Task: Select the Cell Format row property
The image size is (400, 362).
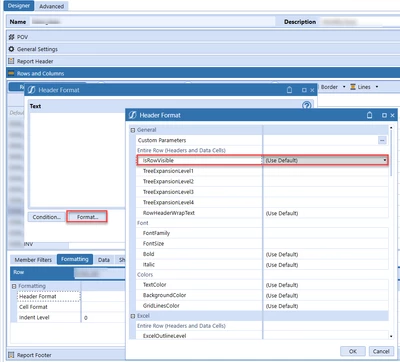Action: [49, 307]
